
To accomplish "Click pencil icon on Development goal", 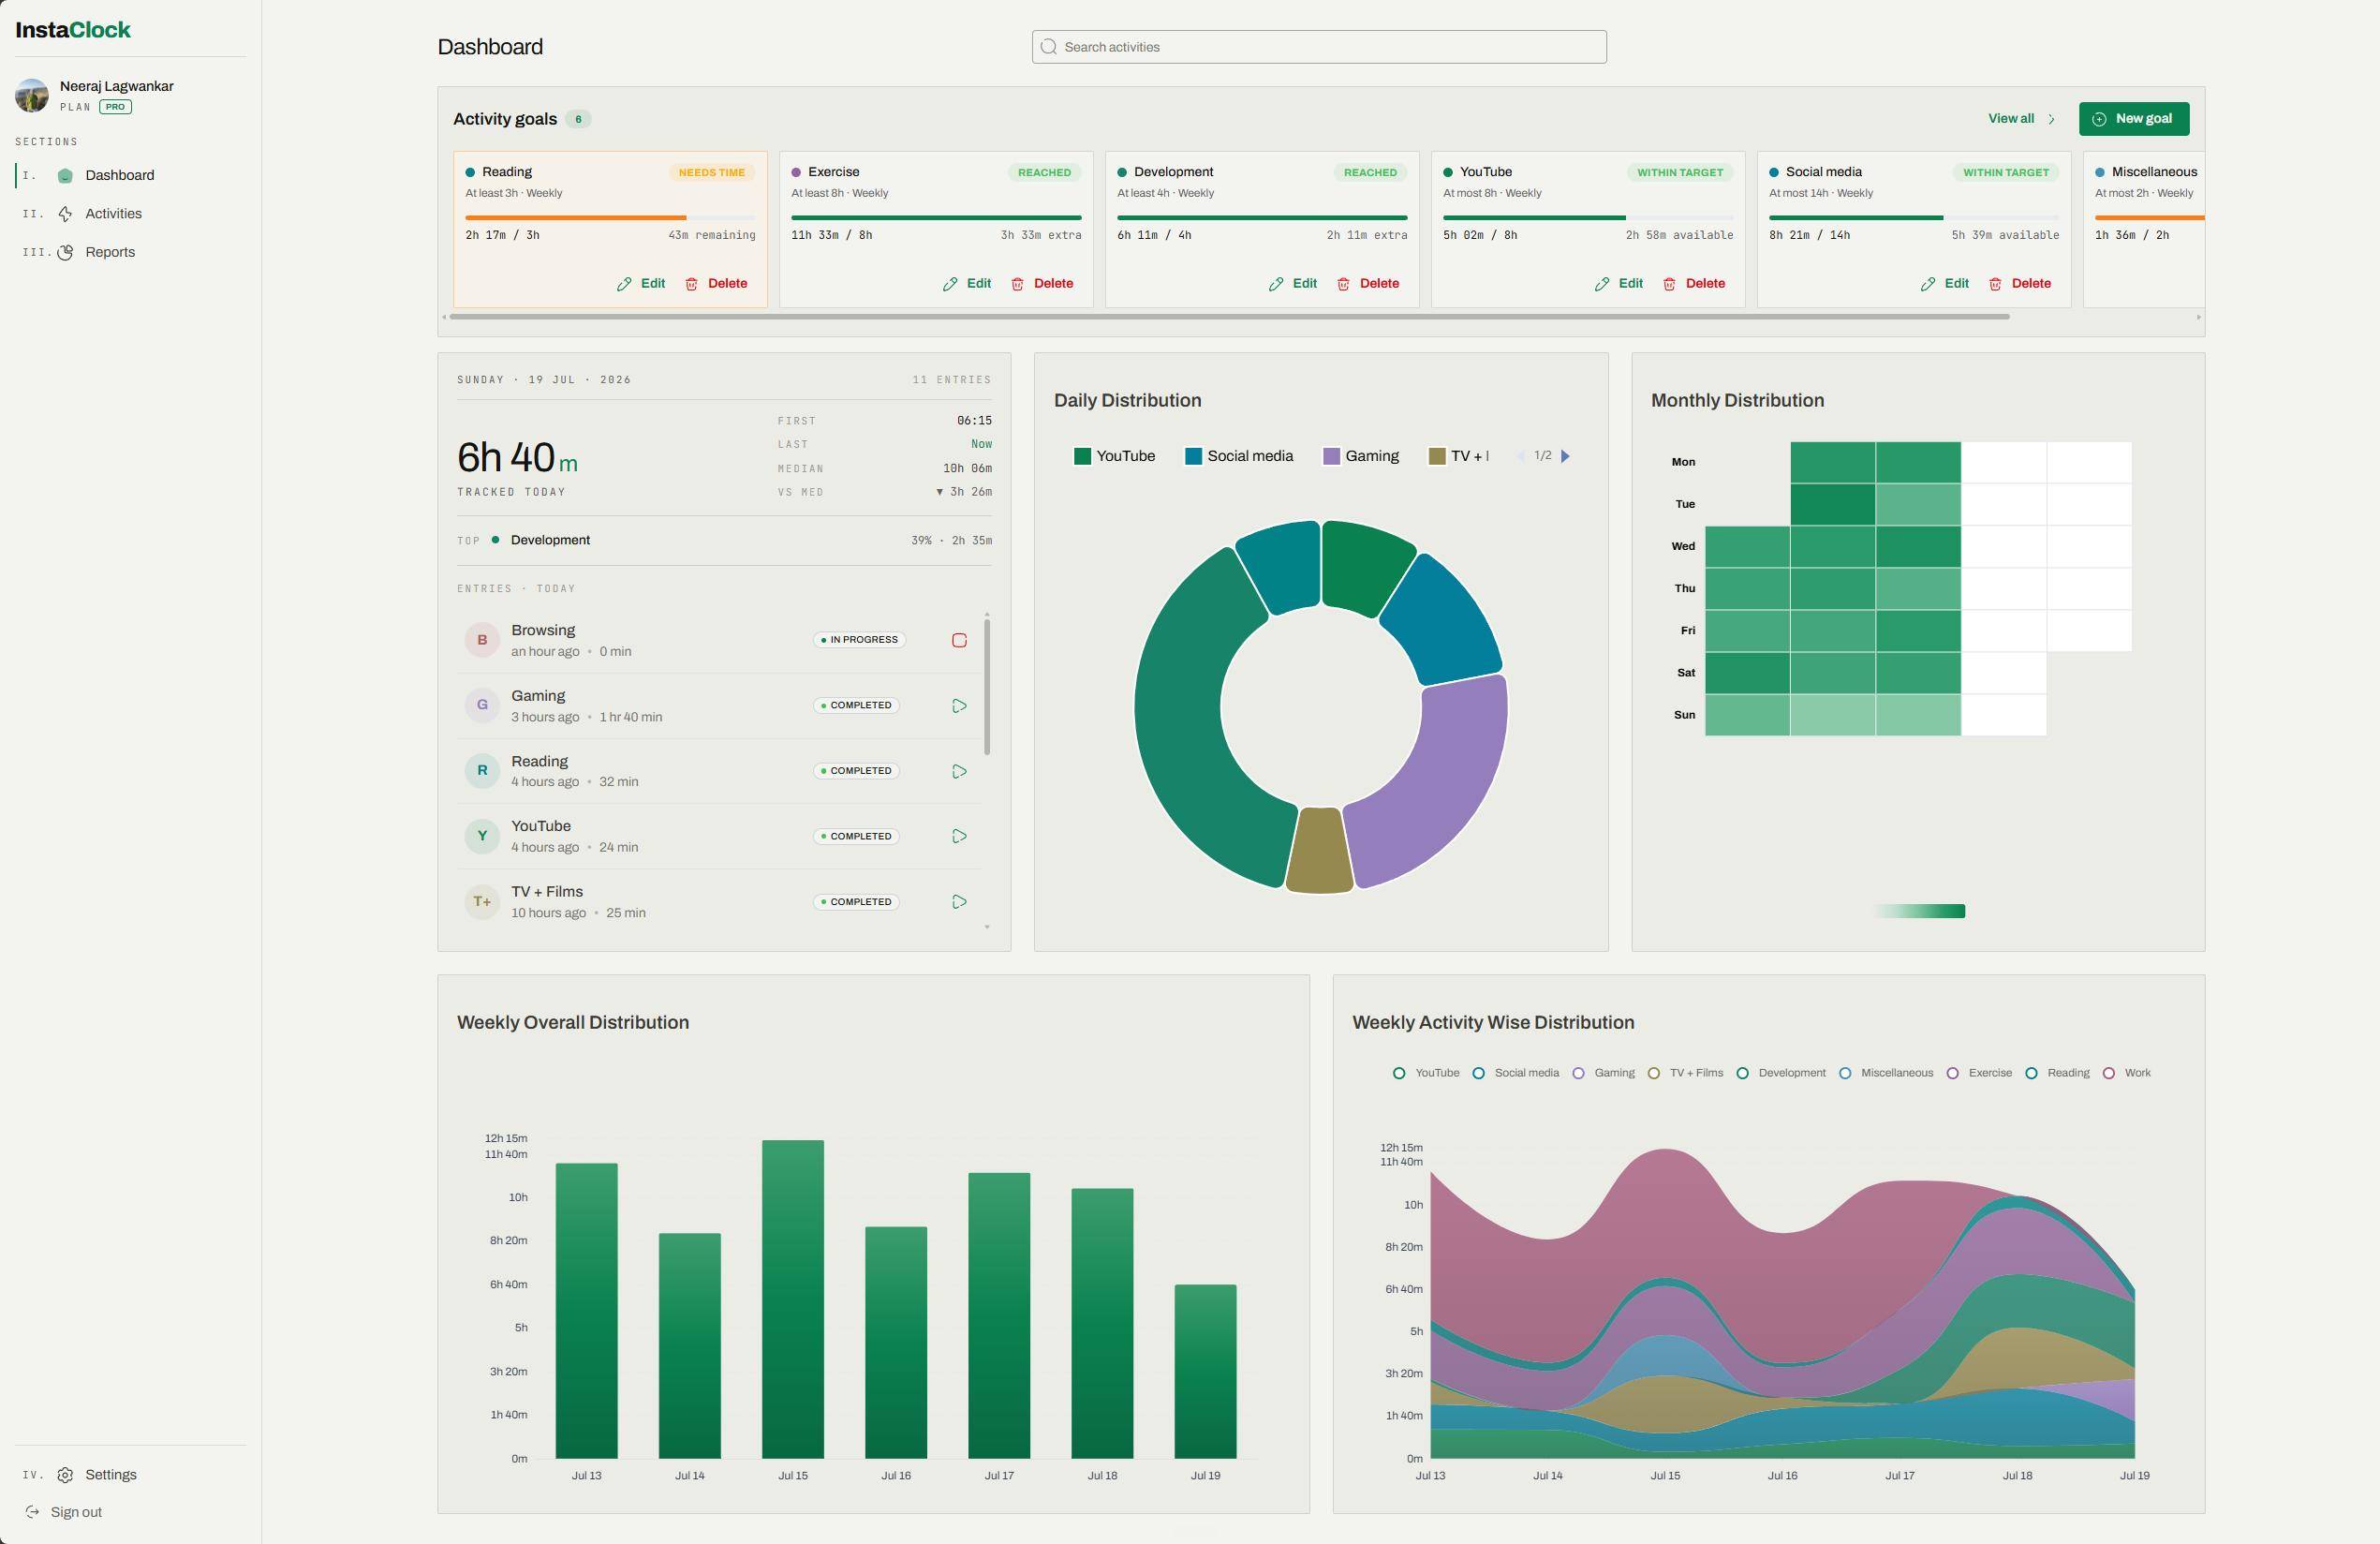I will (x=1276, y=284).
